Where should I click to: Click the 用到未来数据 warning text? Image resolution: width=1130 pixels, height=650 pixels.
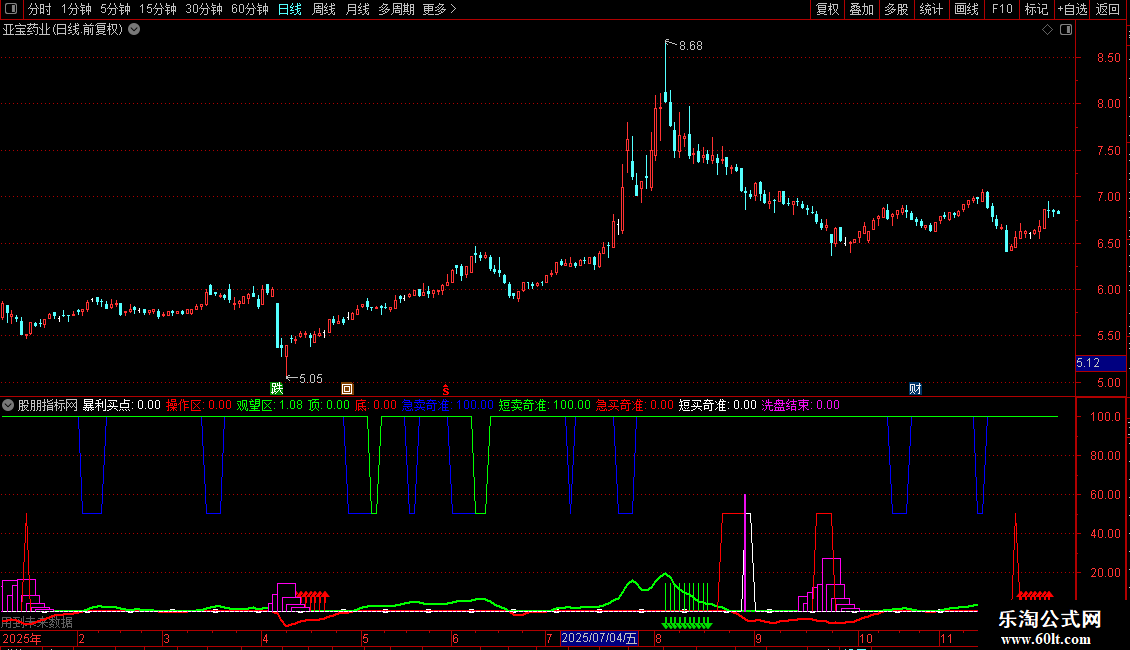coord(37,622)
